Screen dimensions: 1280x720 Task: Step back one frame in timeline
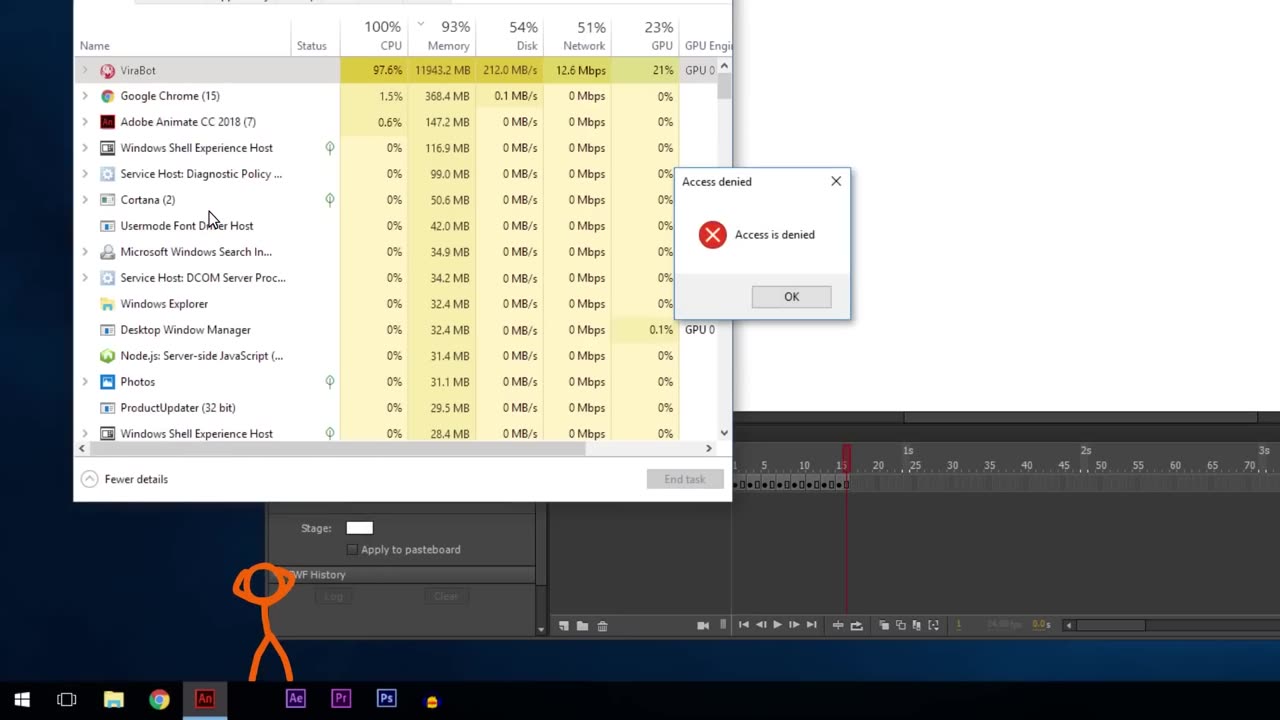[760, 625]
